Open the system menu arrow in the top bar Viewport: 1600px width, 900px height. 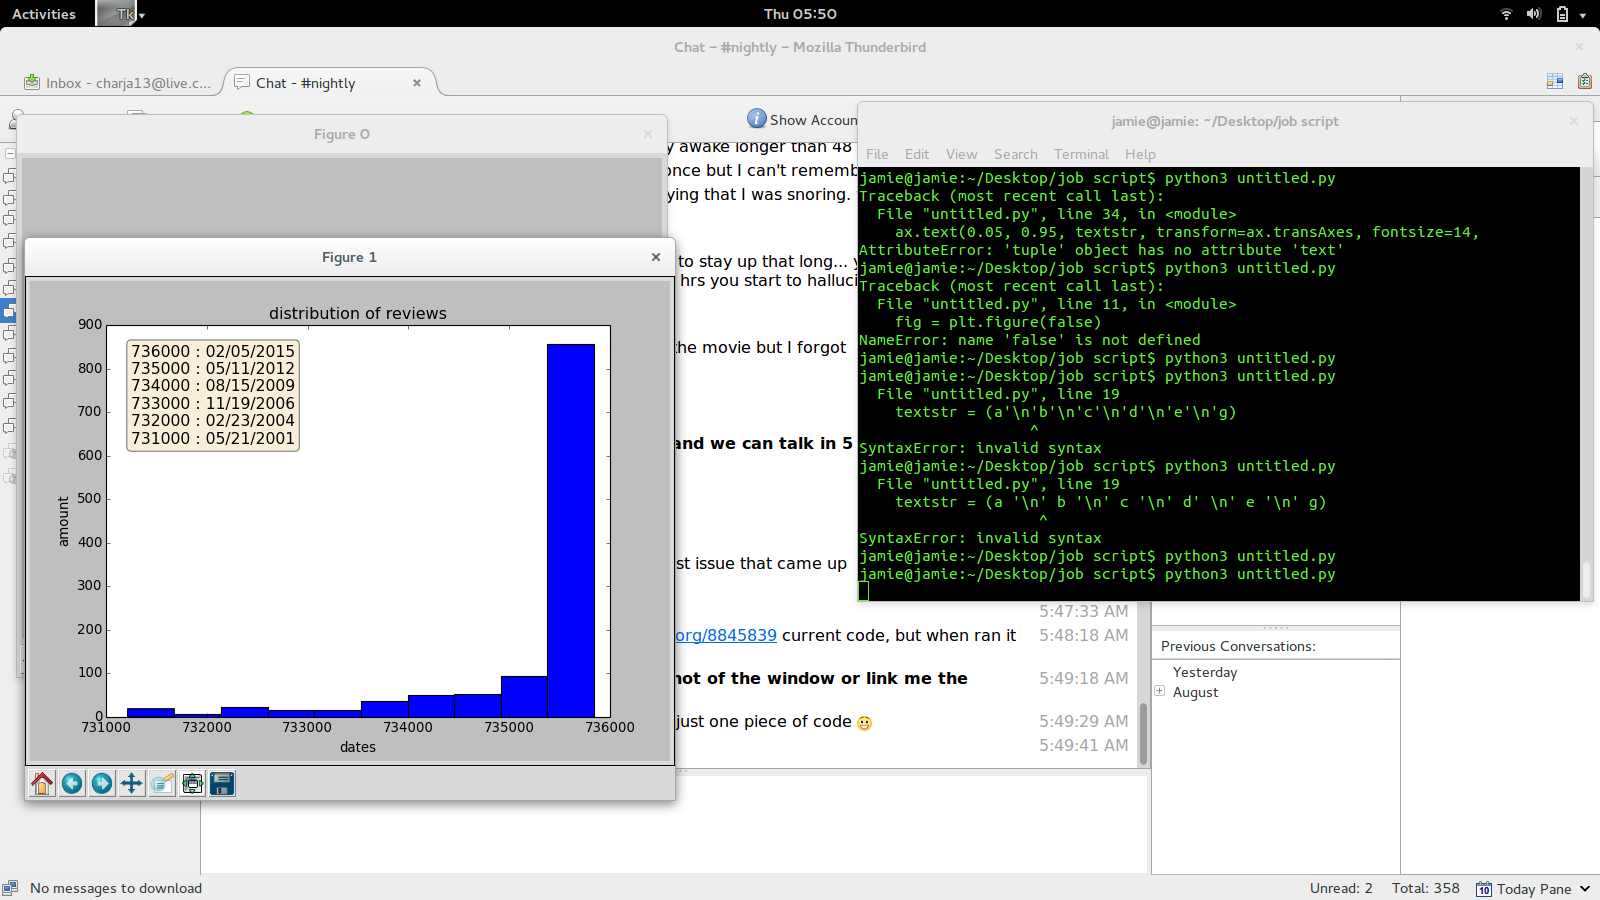tap(1583, 15)
